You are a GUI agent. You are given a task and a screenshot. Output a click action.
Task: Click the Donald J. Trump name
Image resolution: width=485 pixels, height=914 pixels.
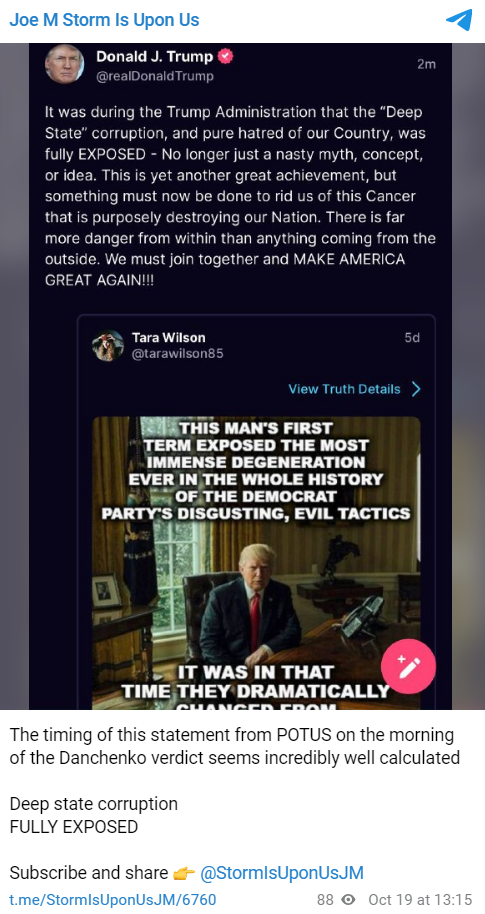[154, 57]
